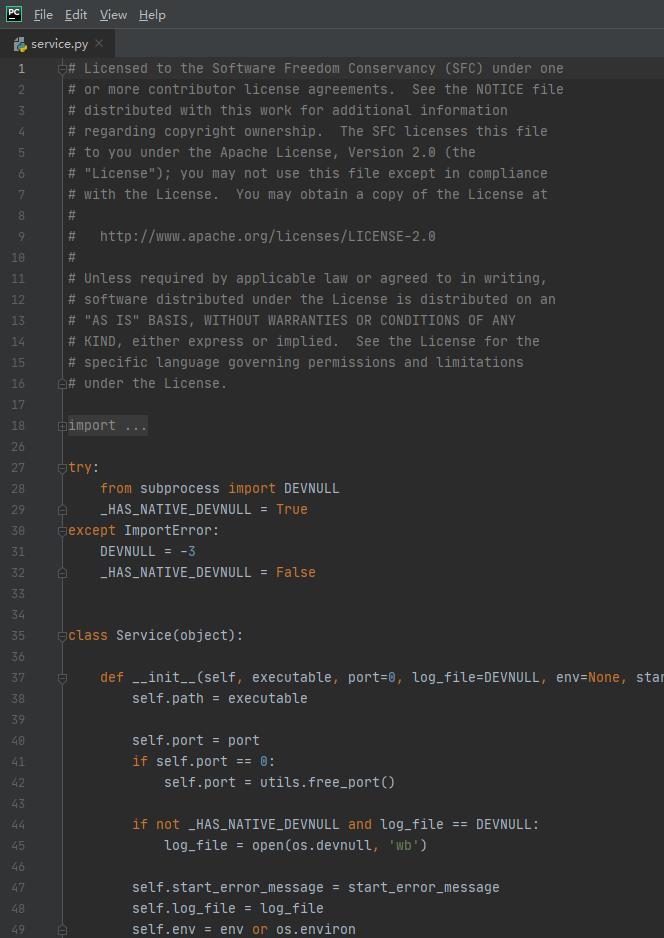Click the Python file icon on service.py tab
The width and height of the screenshot is (664, 938).
tap(20, 44)
